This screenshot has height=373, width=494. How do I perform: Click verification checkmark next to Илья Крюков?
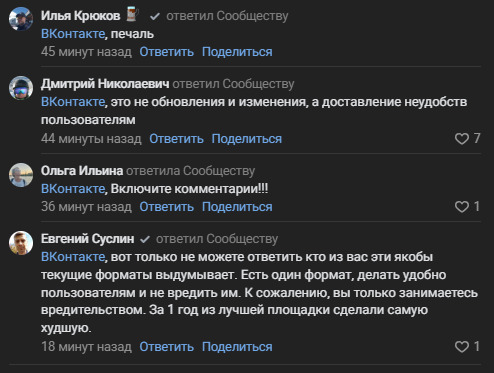(155, 16)
